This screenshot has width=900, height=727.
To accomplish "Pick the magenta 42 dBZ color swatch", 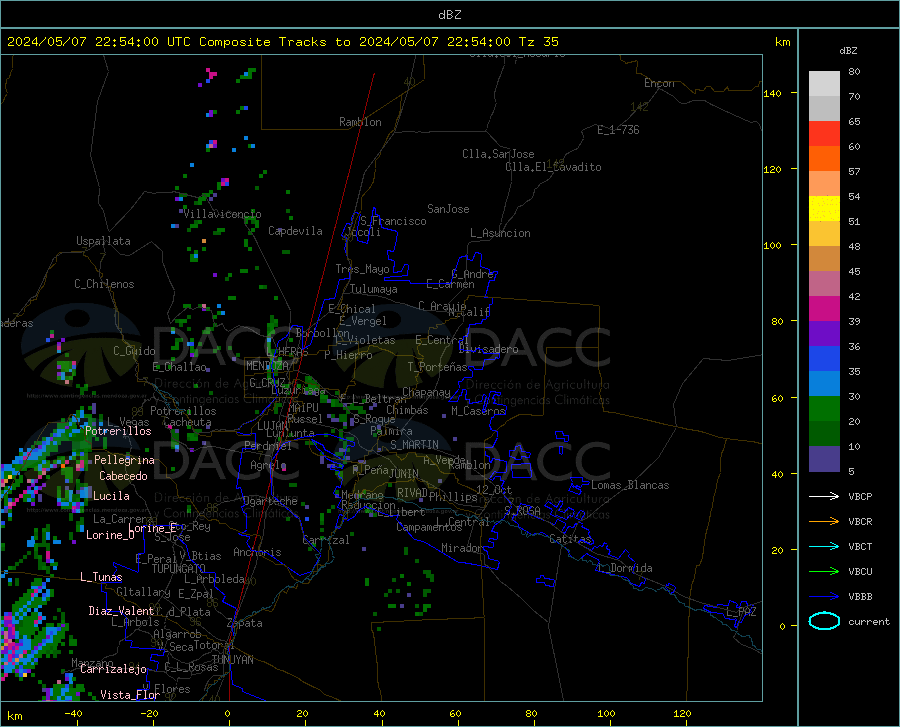I will (x=824, y=309).
